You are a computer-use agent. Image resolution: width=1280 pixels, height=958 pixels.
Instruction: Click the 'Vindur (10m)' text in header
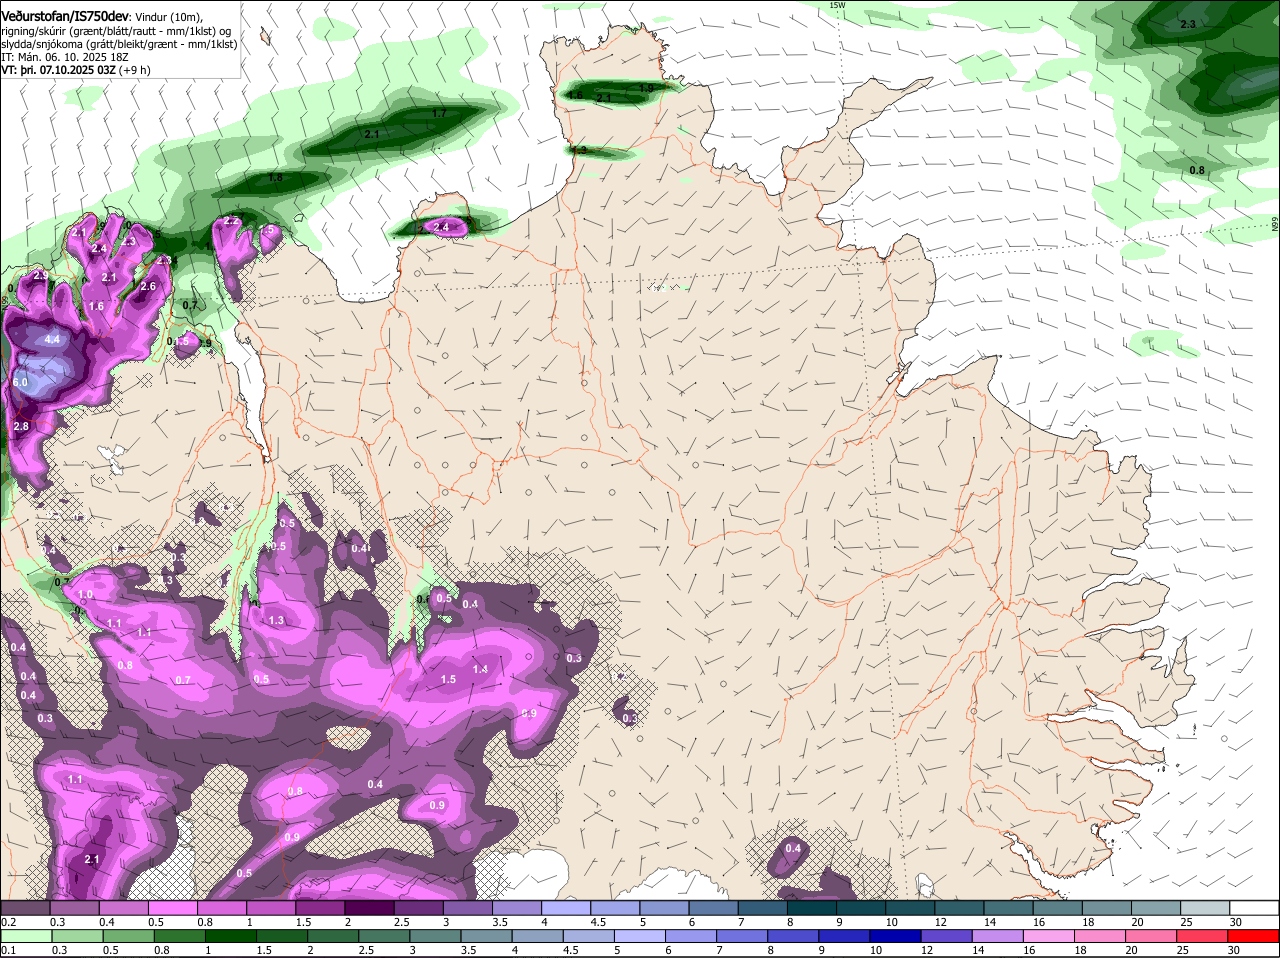[169, 17]
